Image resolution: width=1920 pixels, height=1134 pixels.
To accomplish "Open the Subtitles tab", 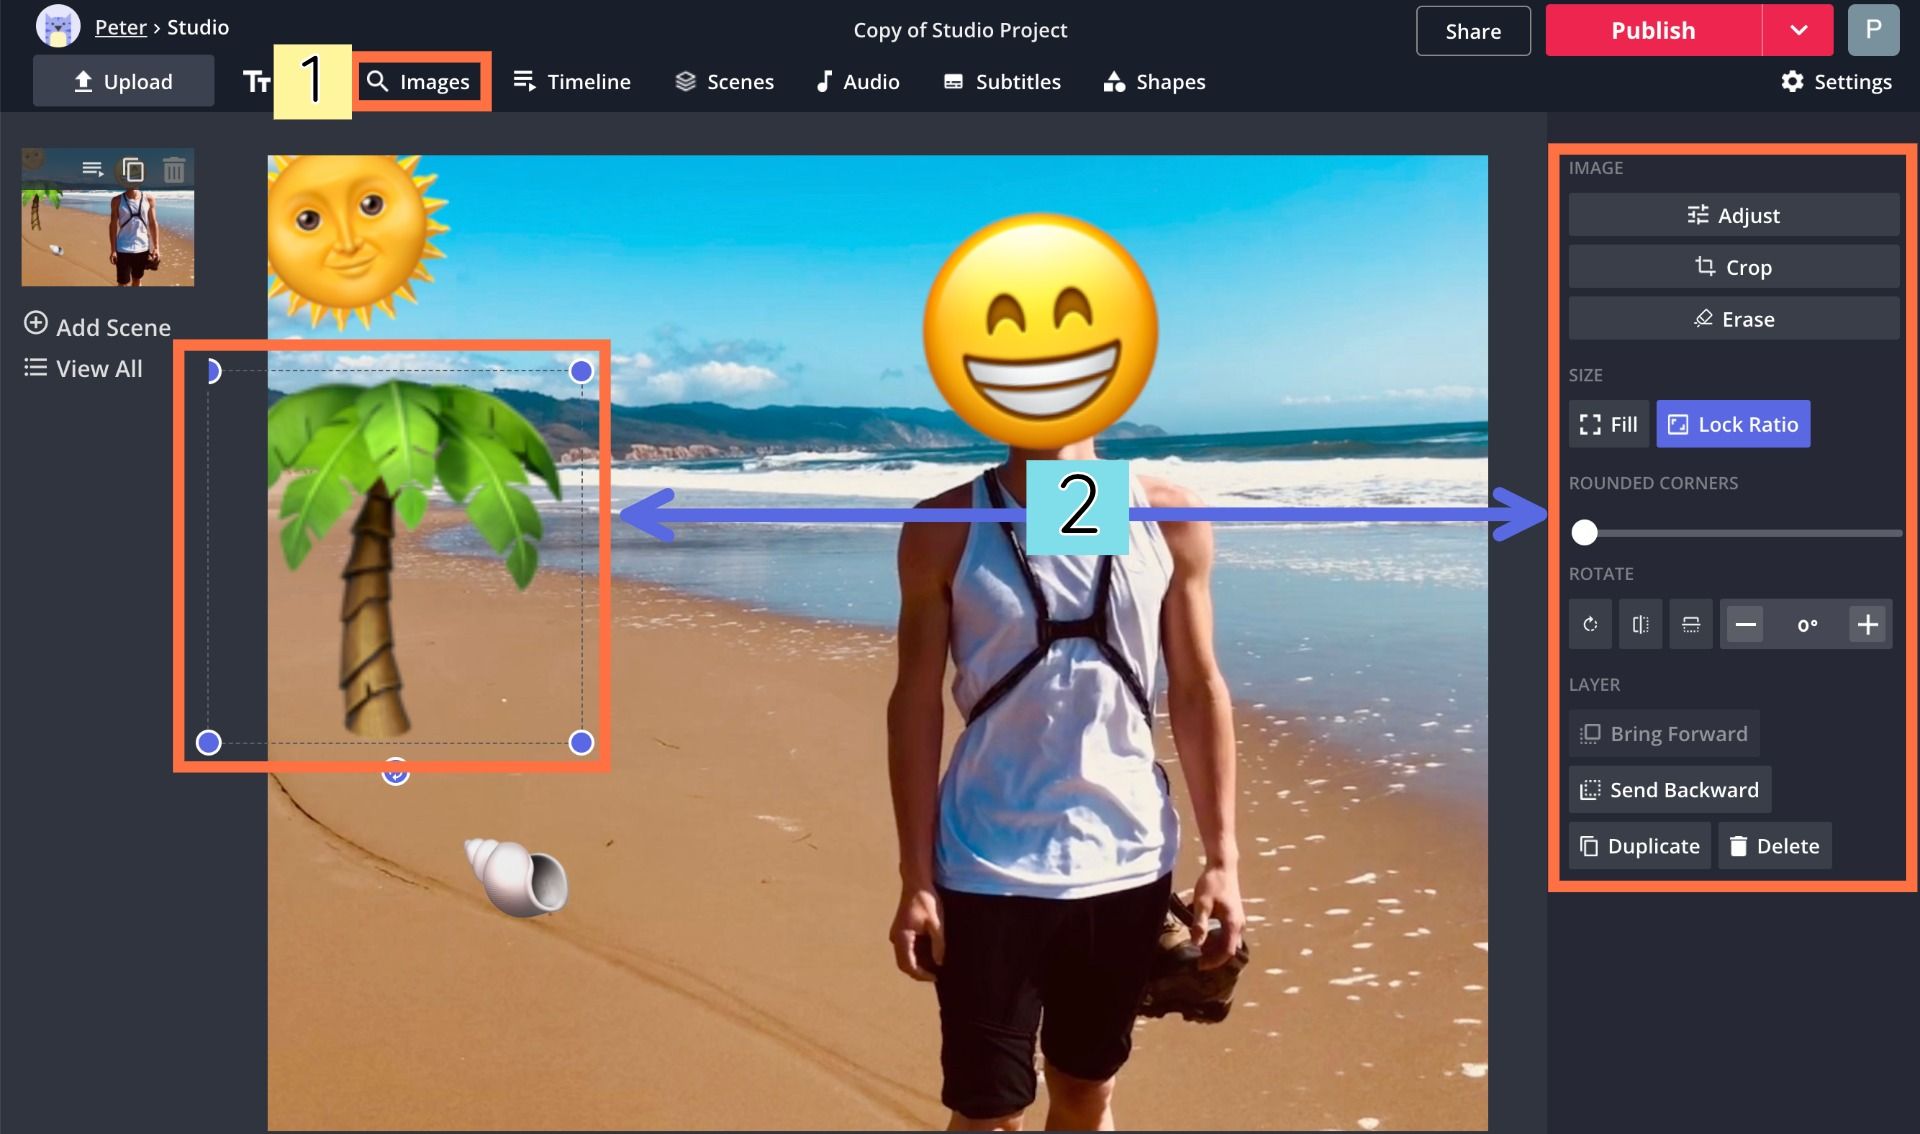I will coord(1002,82).
